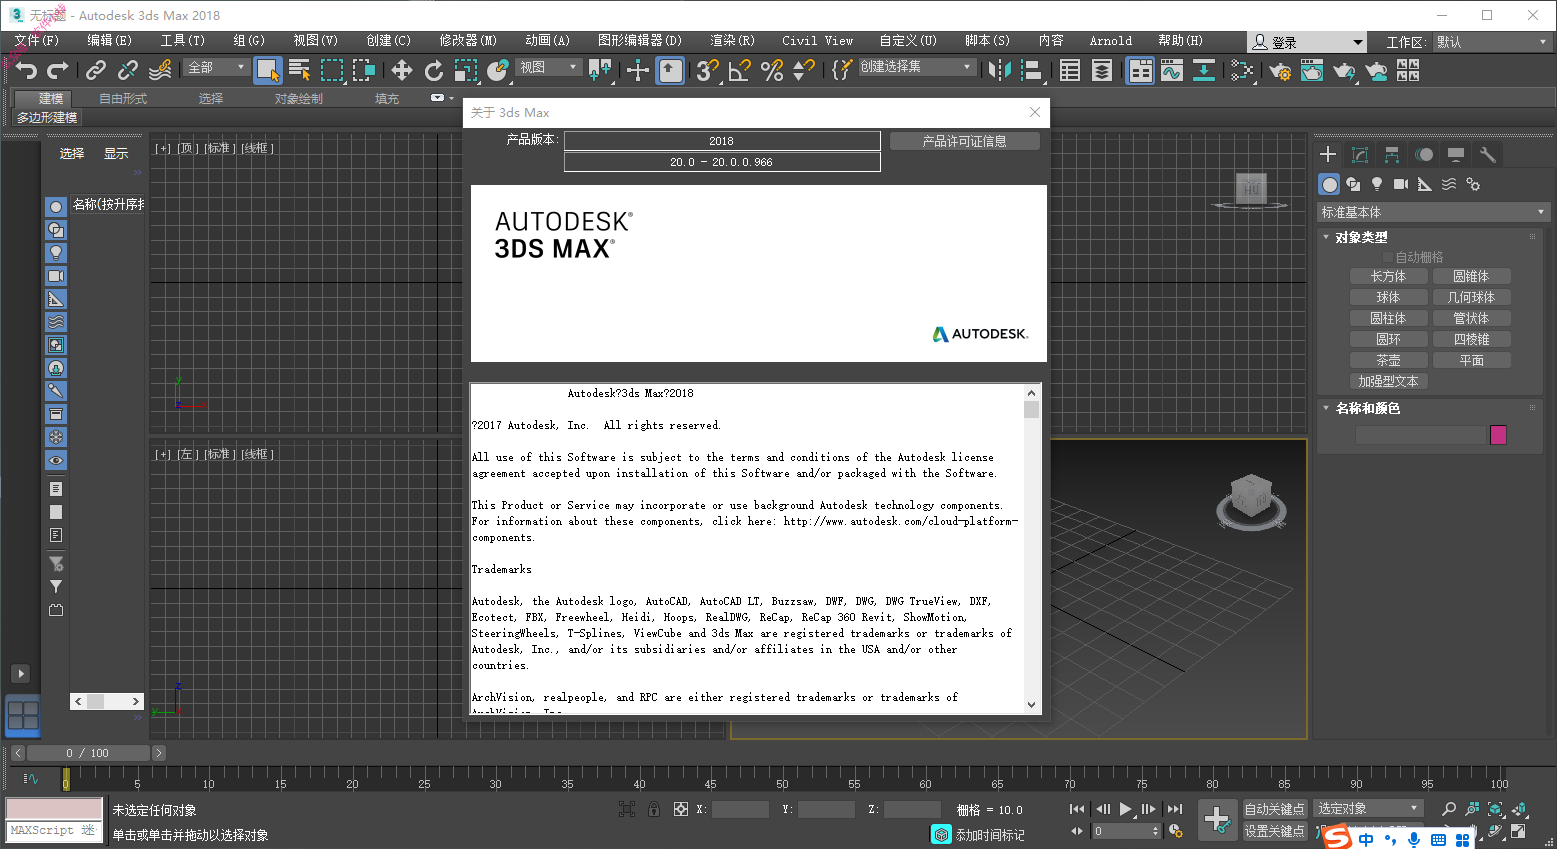
Task: Click the 圆柱体 cylinder button
Action: [x=1388, y=318]
